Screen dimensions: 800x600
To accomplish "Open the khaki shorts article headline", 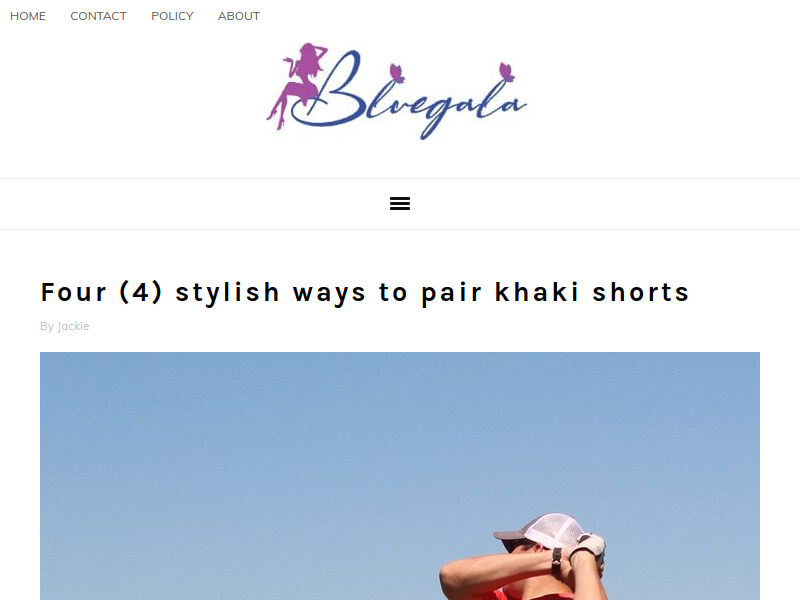I will tap(365, 293).
